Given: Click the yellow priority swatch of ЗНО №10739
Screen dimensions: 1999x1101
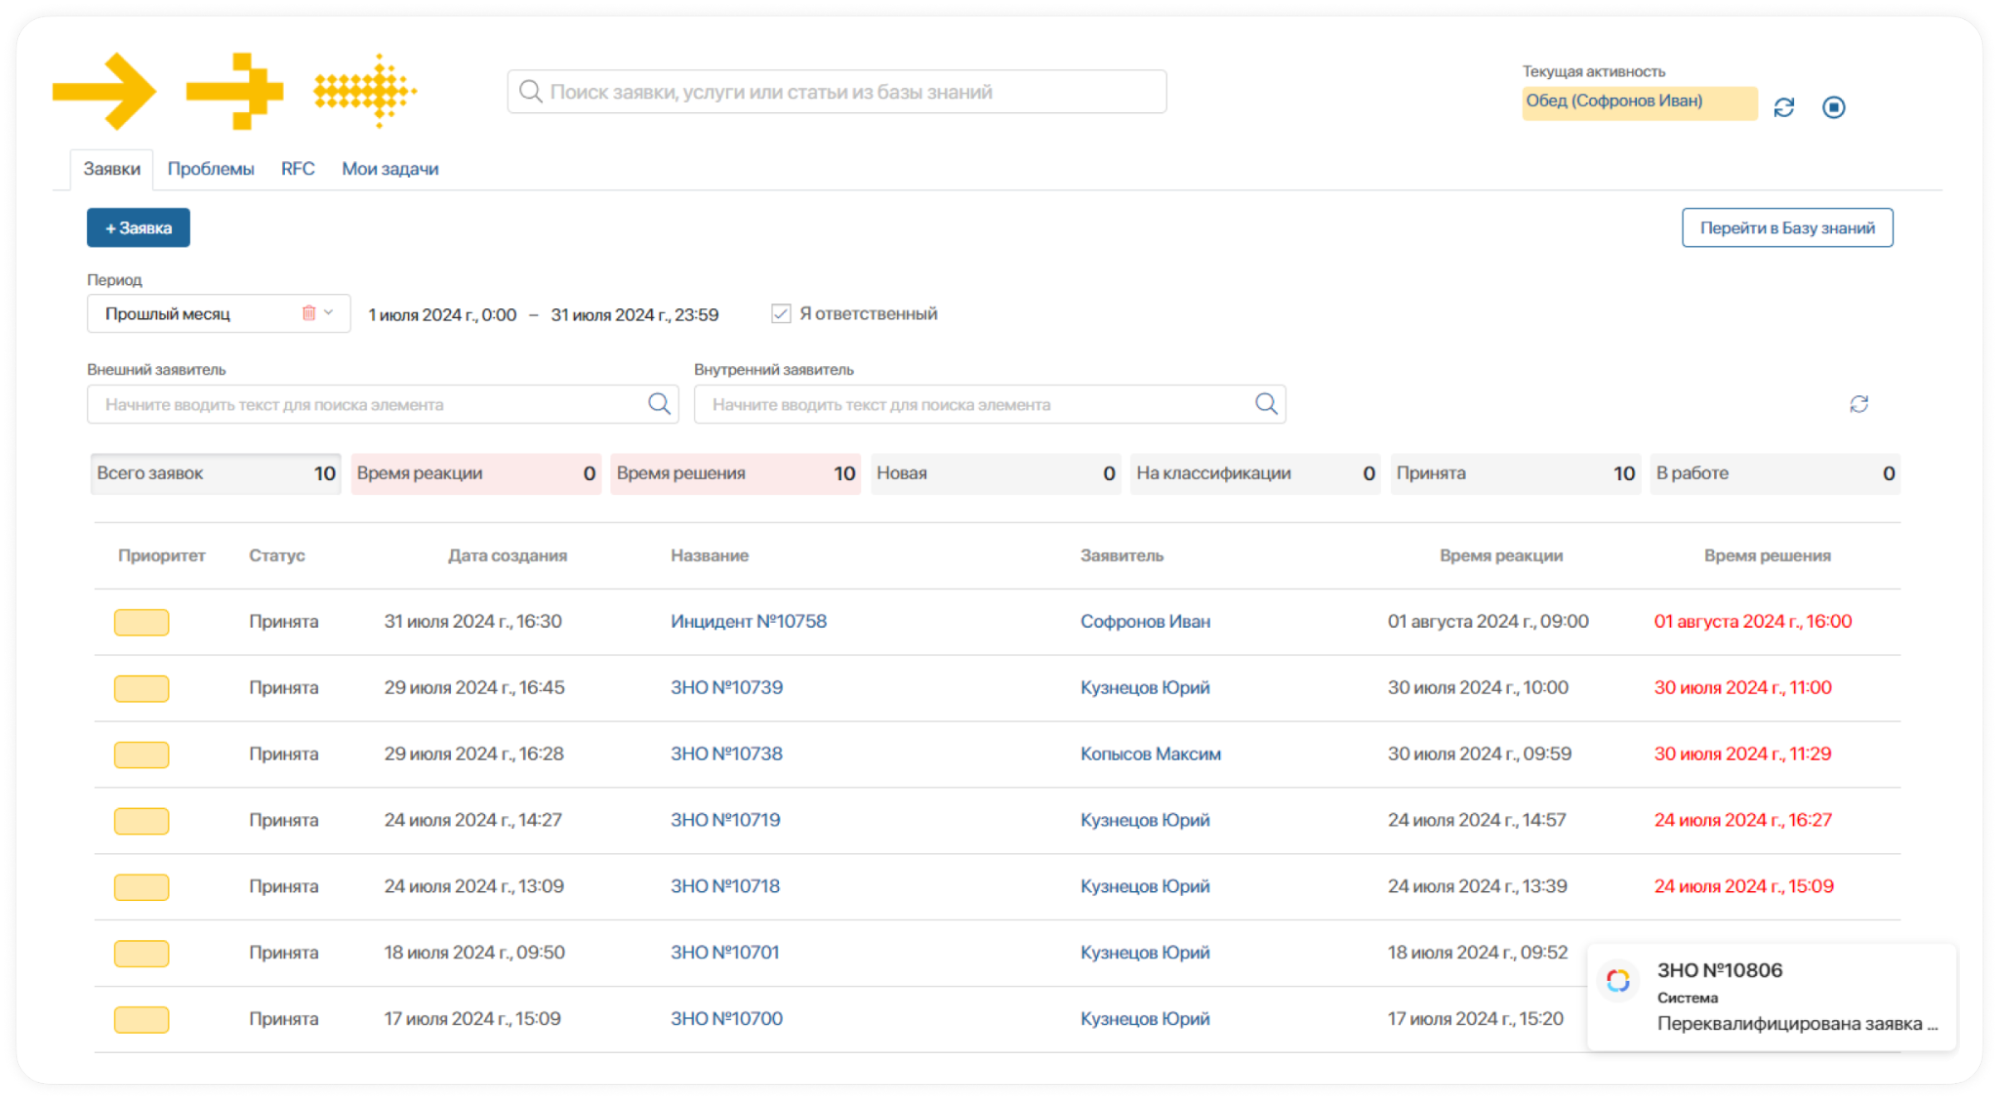Looking at the screenshot, I should click(141, 688).
